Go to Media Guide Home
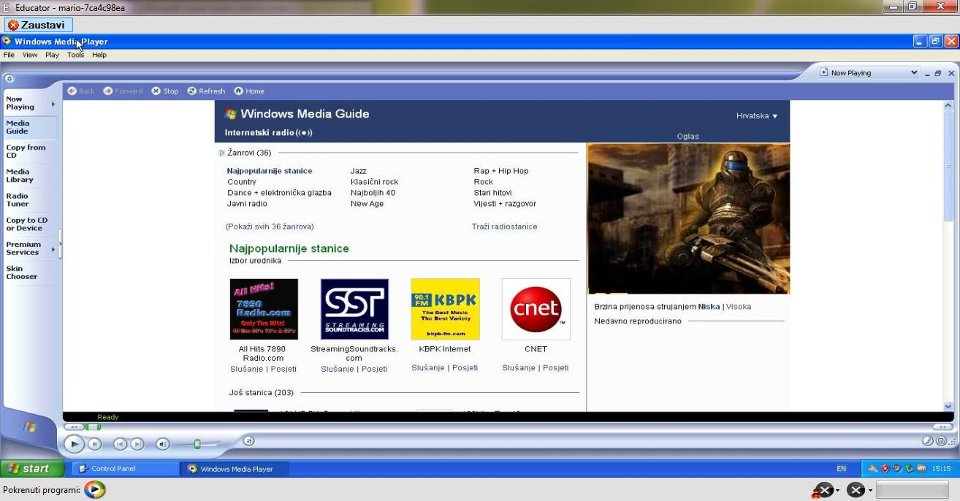Screen dimensions: 960x501 [249, 91]
